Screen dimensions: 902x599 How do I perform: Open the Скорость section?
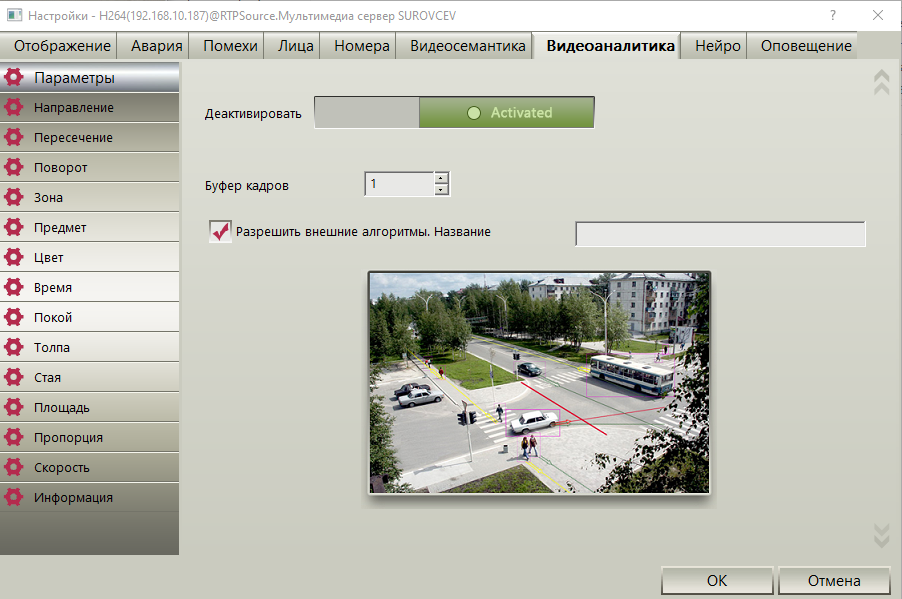[x=90, y=467]
